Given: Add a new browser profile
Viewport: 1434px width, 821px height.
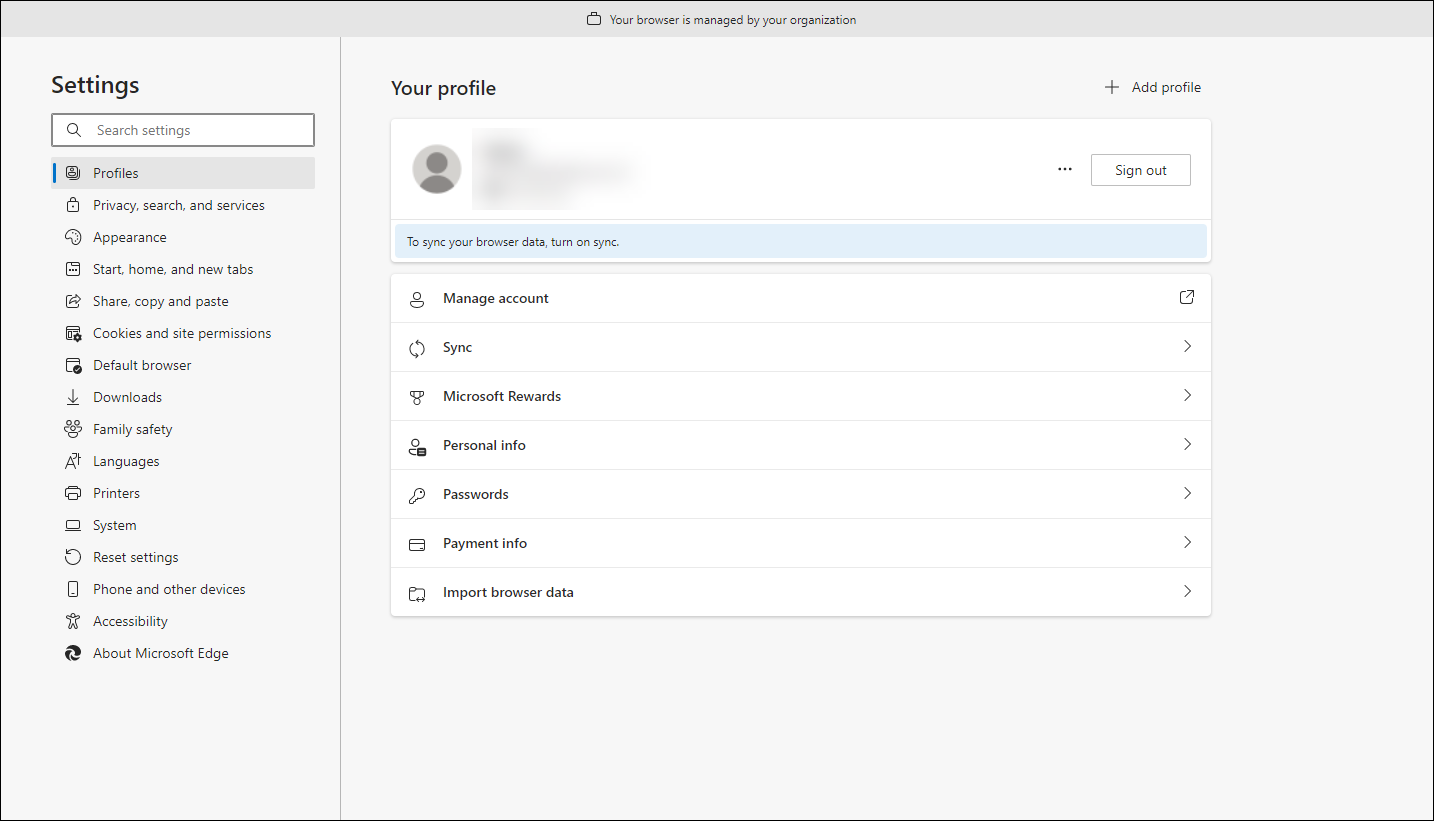Looking at the screenshot, I should [x=1152, y=87].
